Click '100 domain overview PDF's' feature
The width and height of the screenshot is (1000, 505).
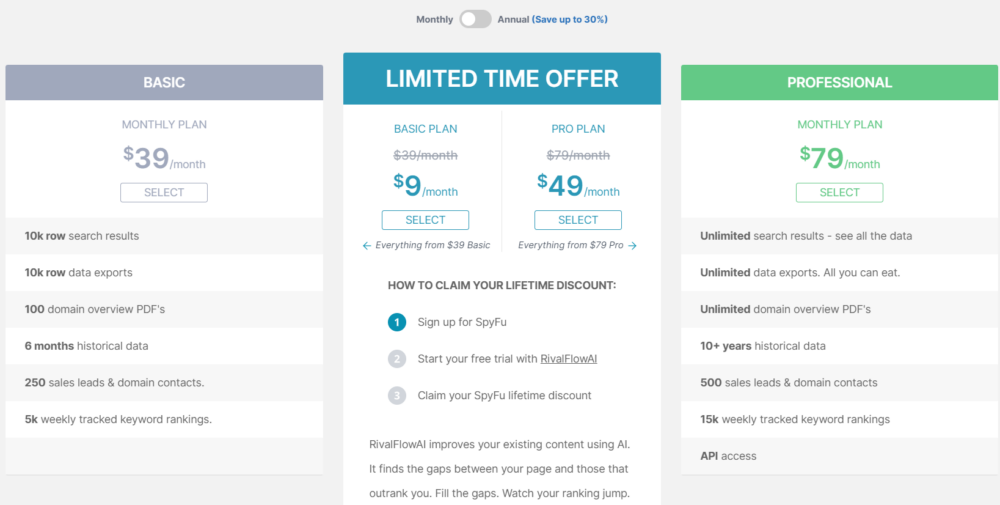(x=164, y=309)
